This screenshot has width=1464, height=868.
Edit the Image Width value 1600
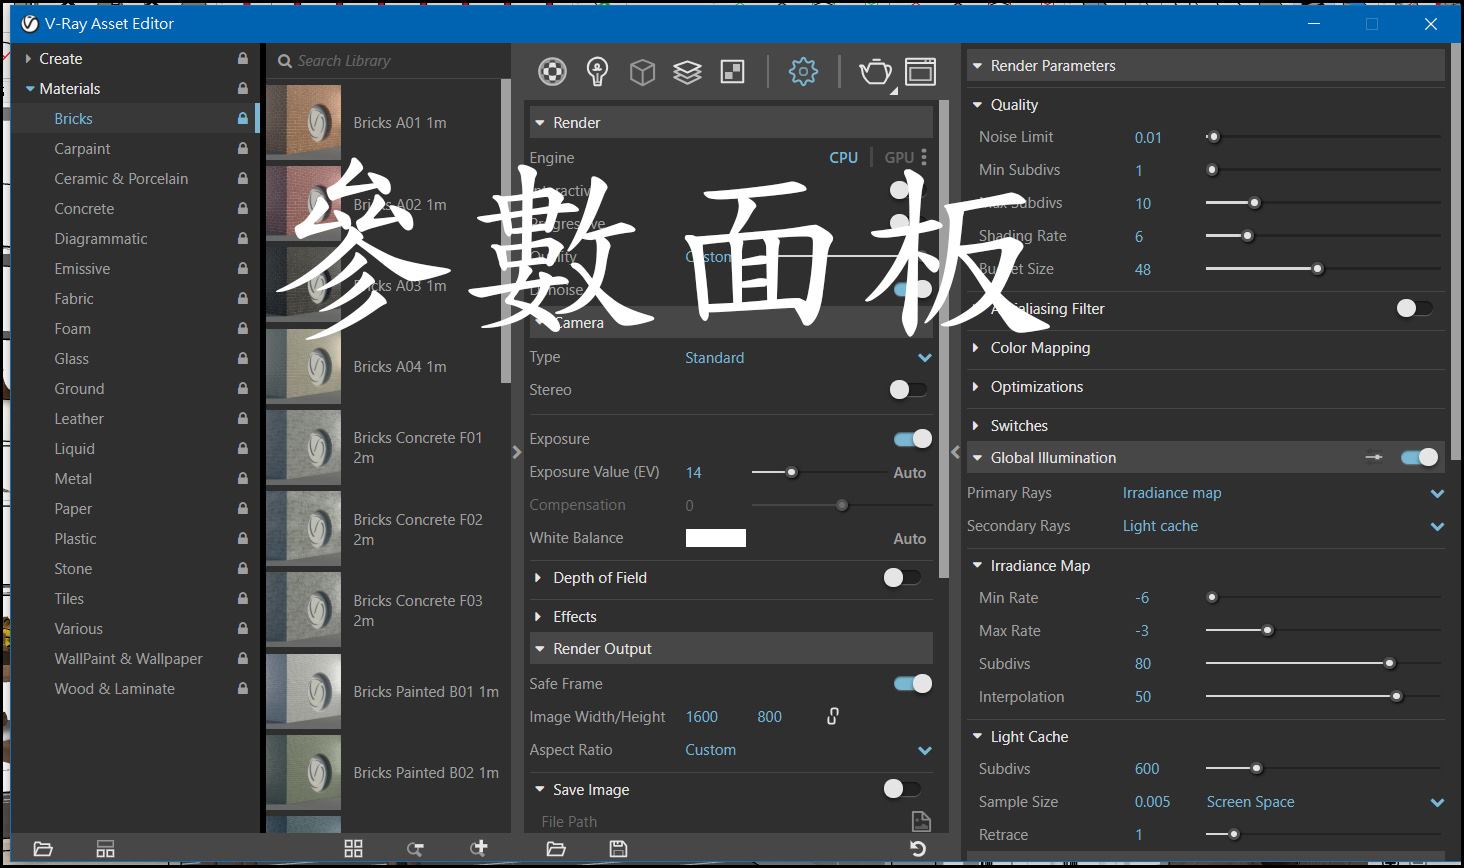tap(702, 717)
